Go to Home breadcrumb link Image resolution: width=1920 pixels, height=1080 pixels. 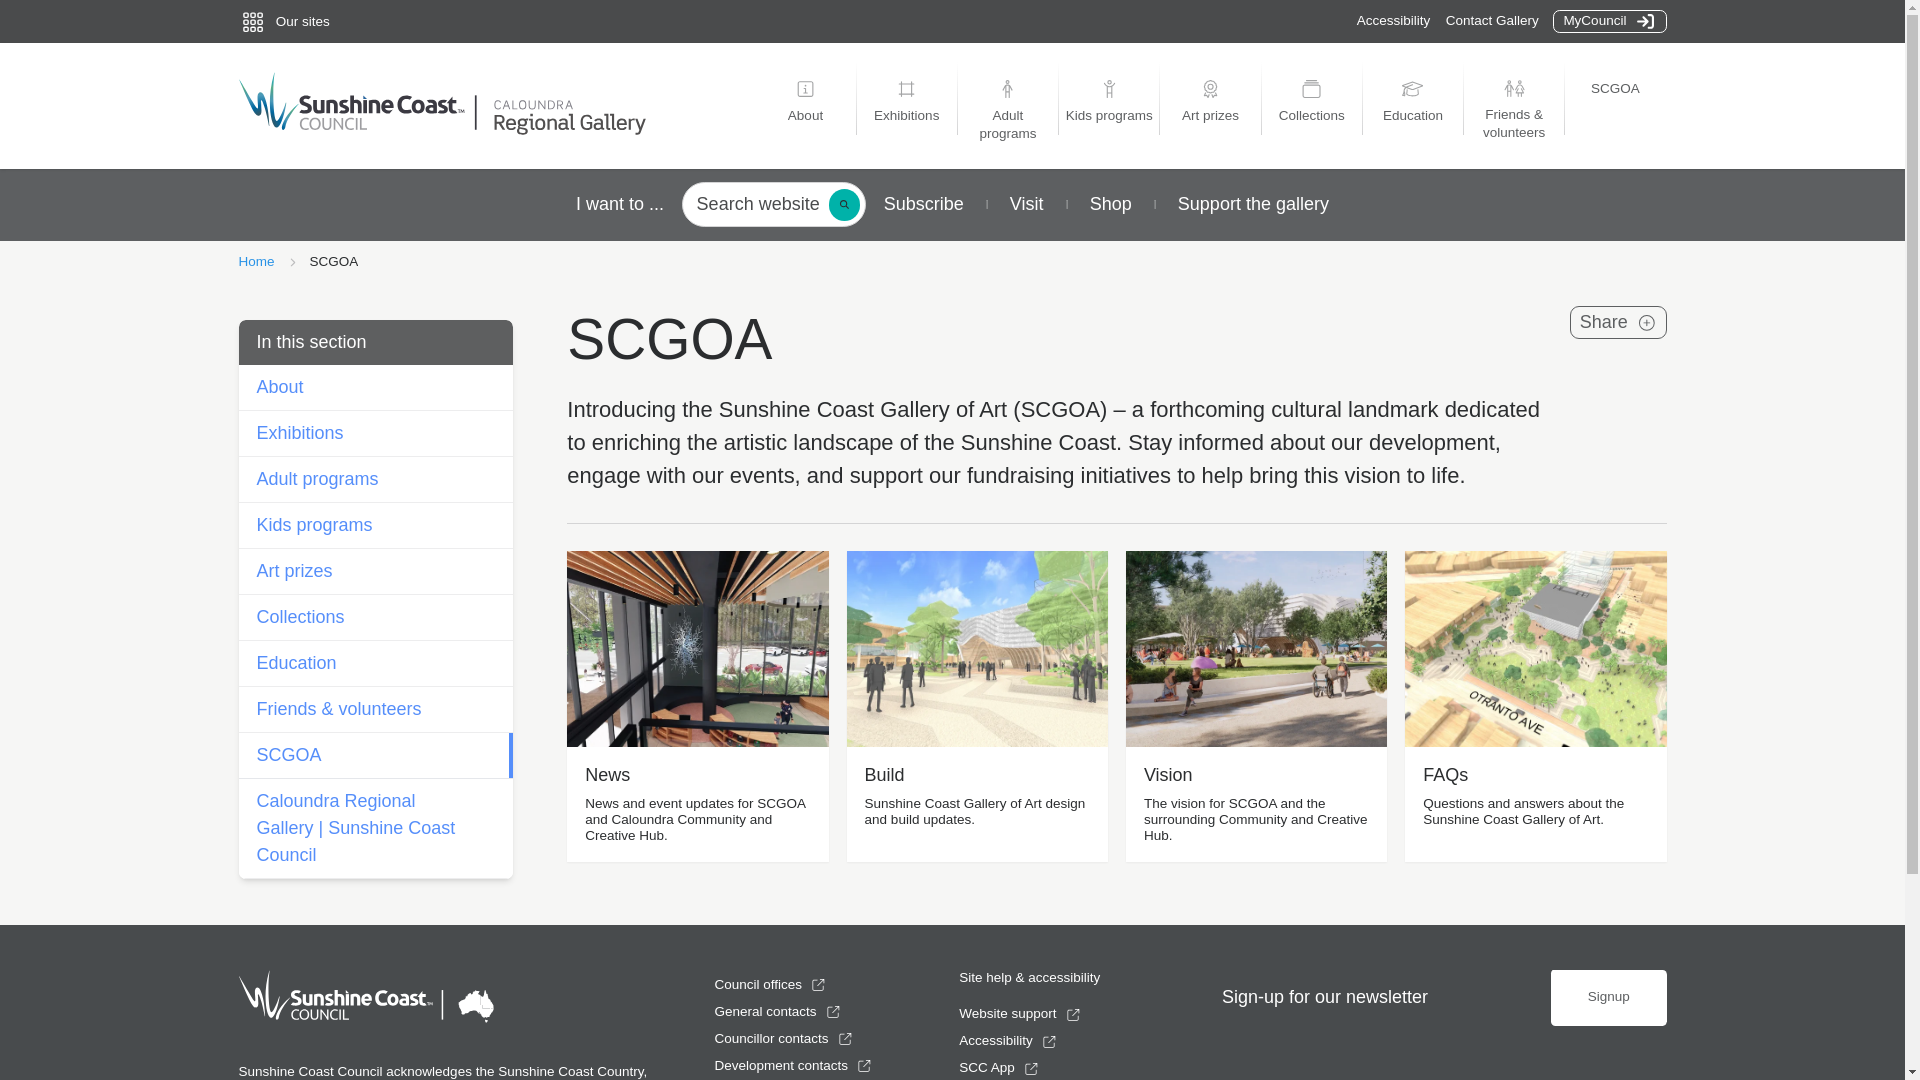(x=256, y=262)
